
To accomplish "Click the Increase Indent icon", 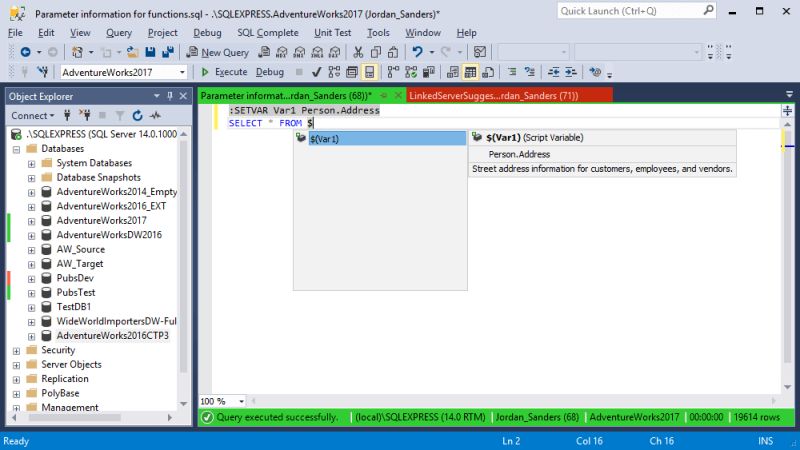I will pos(571,72).
